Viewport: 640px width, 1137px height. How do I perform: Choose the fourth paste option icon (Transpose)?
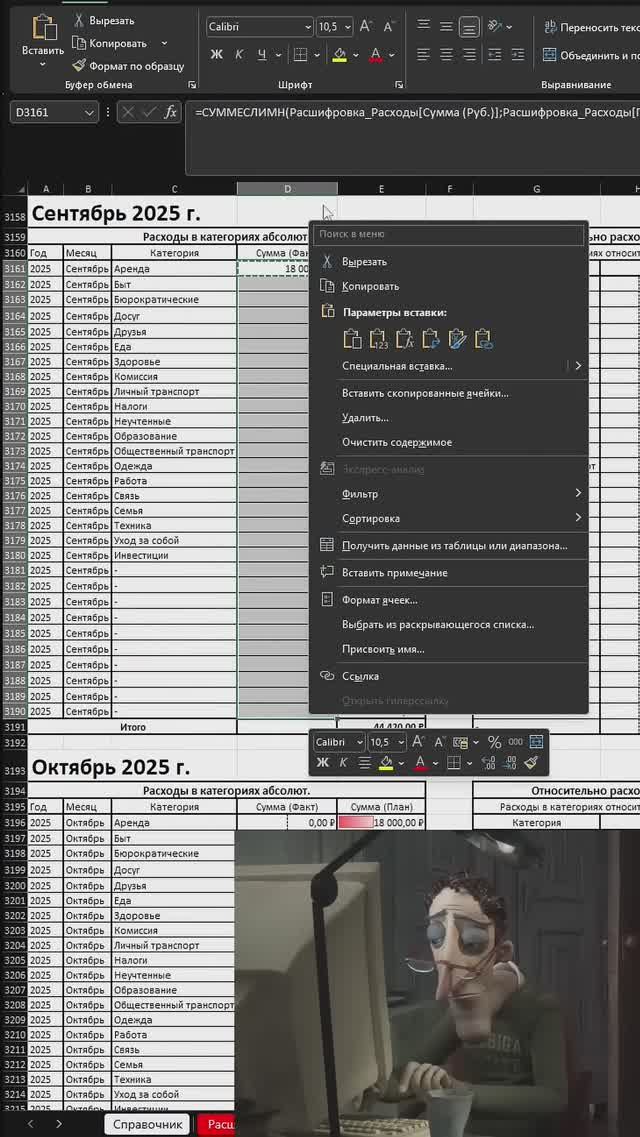tap(431, 339)
